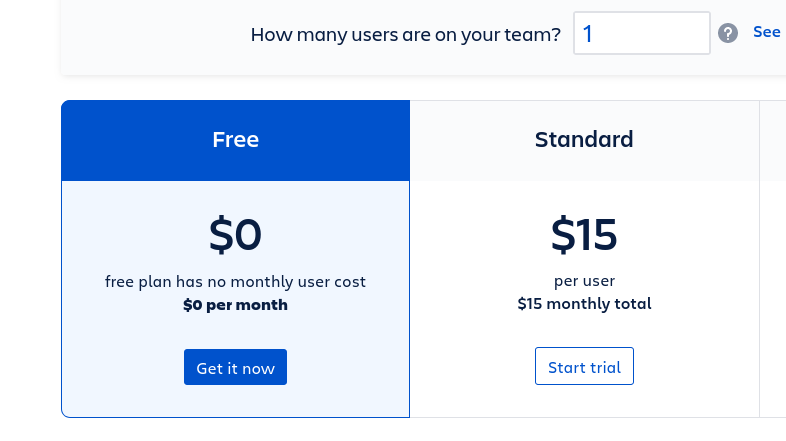Click the "$0 per month" bold text
Image resolution: width=786 pixels, height=441 pixels.
pos(236,305)
